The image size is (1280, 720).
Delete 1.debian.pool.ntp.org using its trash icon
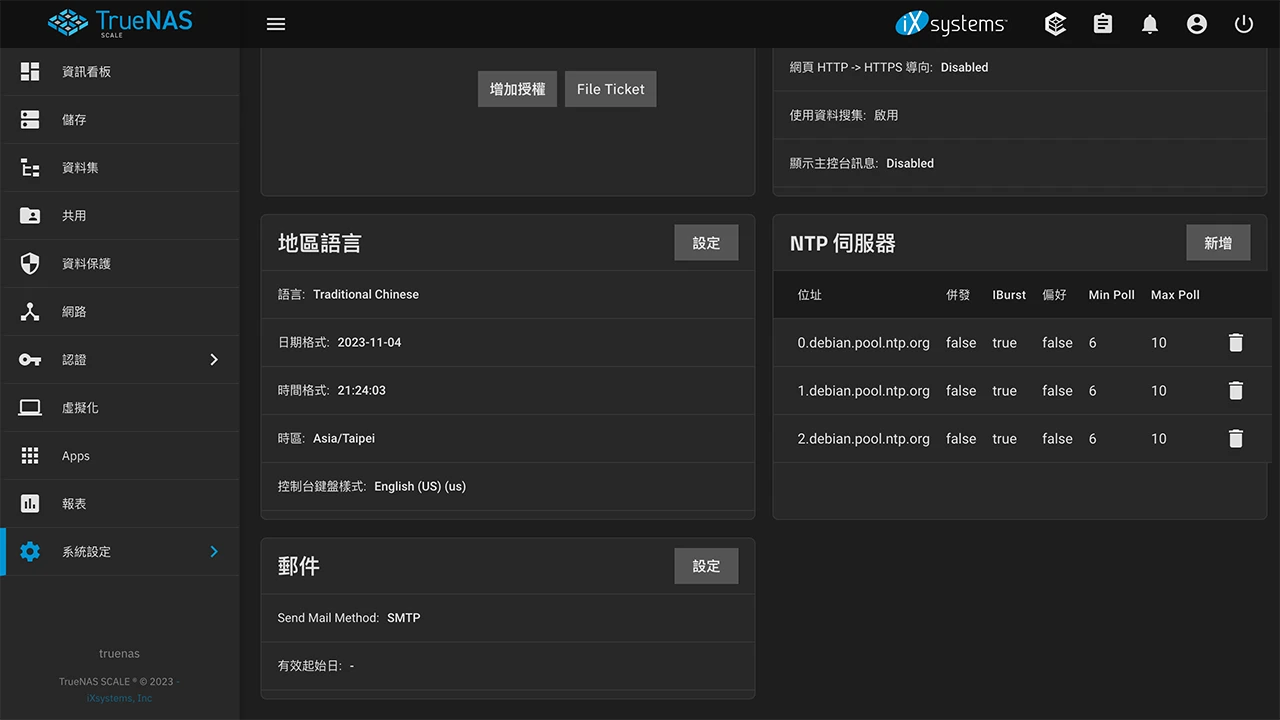(x=1235, y=390)
